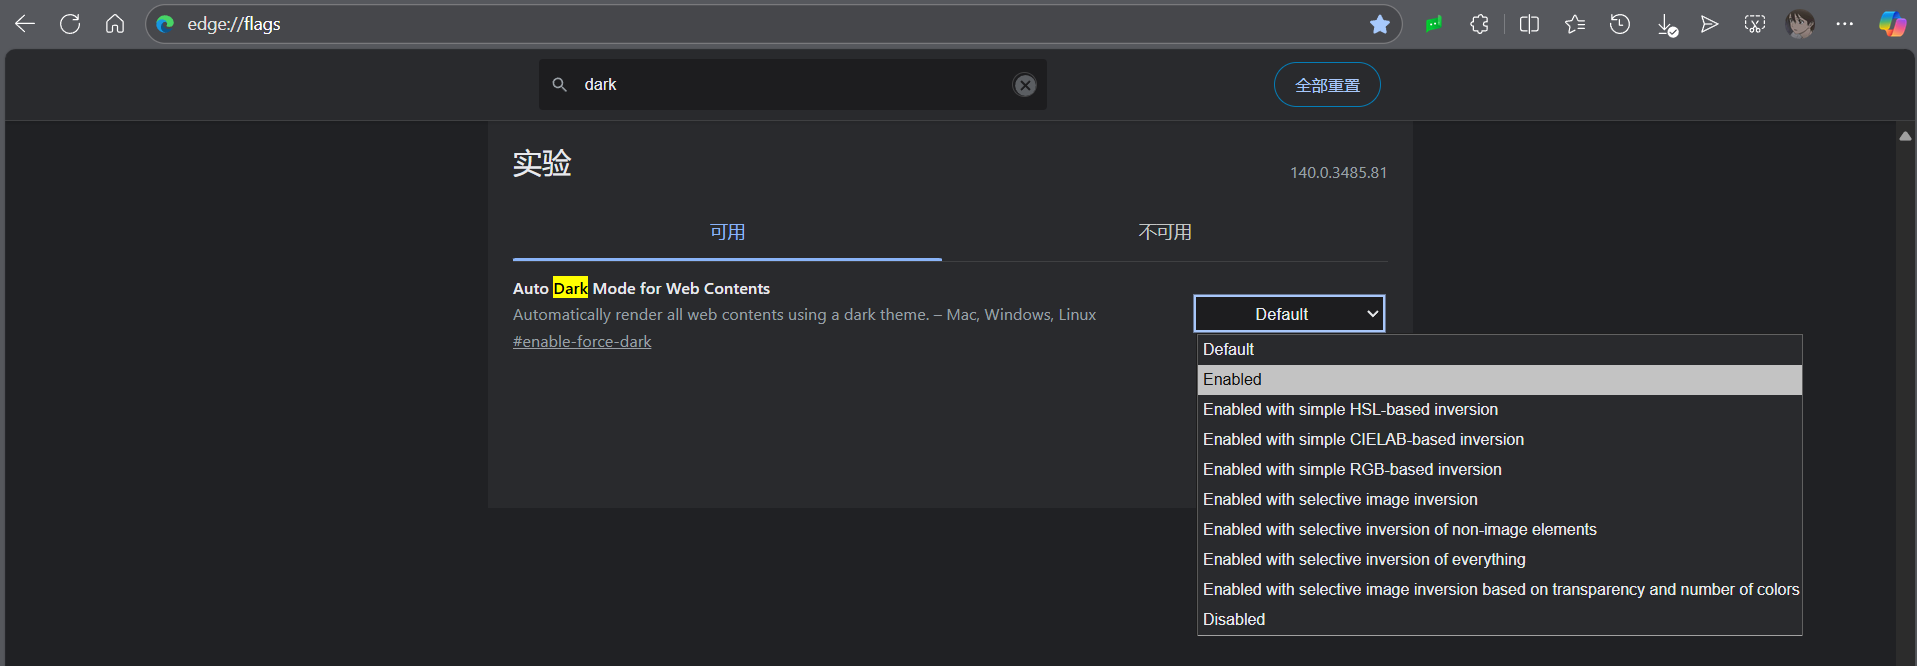Select "Enabled with simple HSL-based inversion"
The height and width of the screenshot is (666, 1917).
click(1350, 410)
